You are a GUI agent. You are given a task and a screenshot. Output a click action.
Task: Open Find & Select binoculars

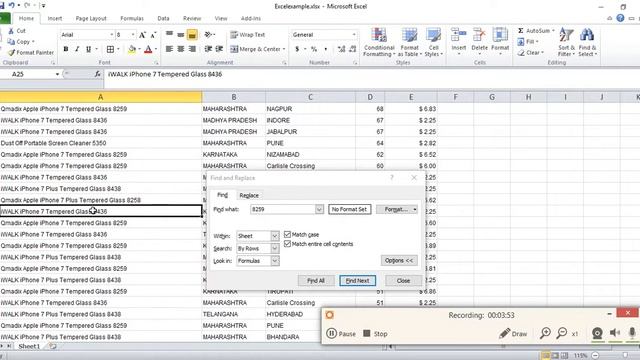coord(587,42)
